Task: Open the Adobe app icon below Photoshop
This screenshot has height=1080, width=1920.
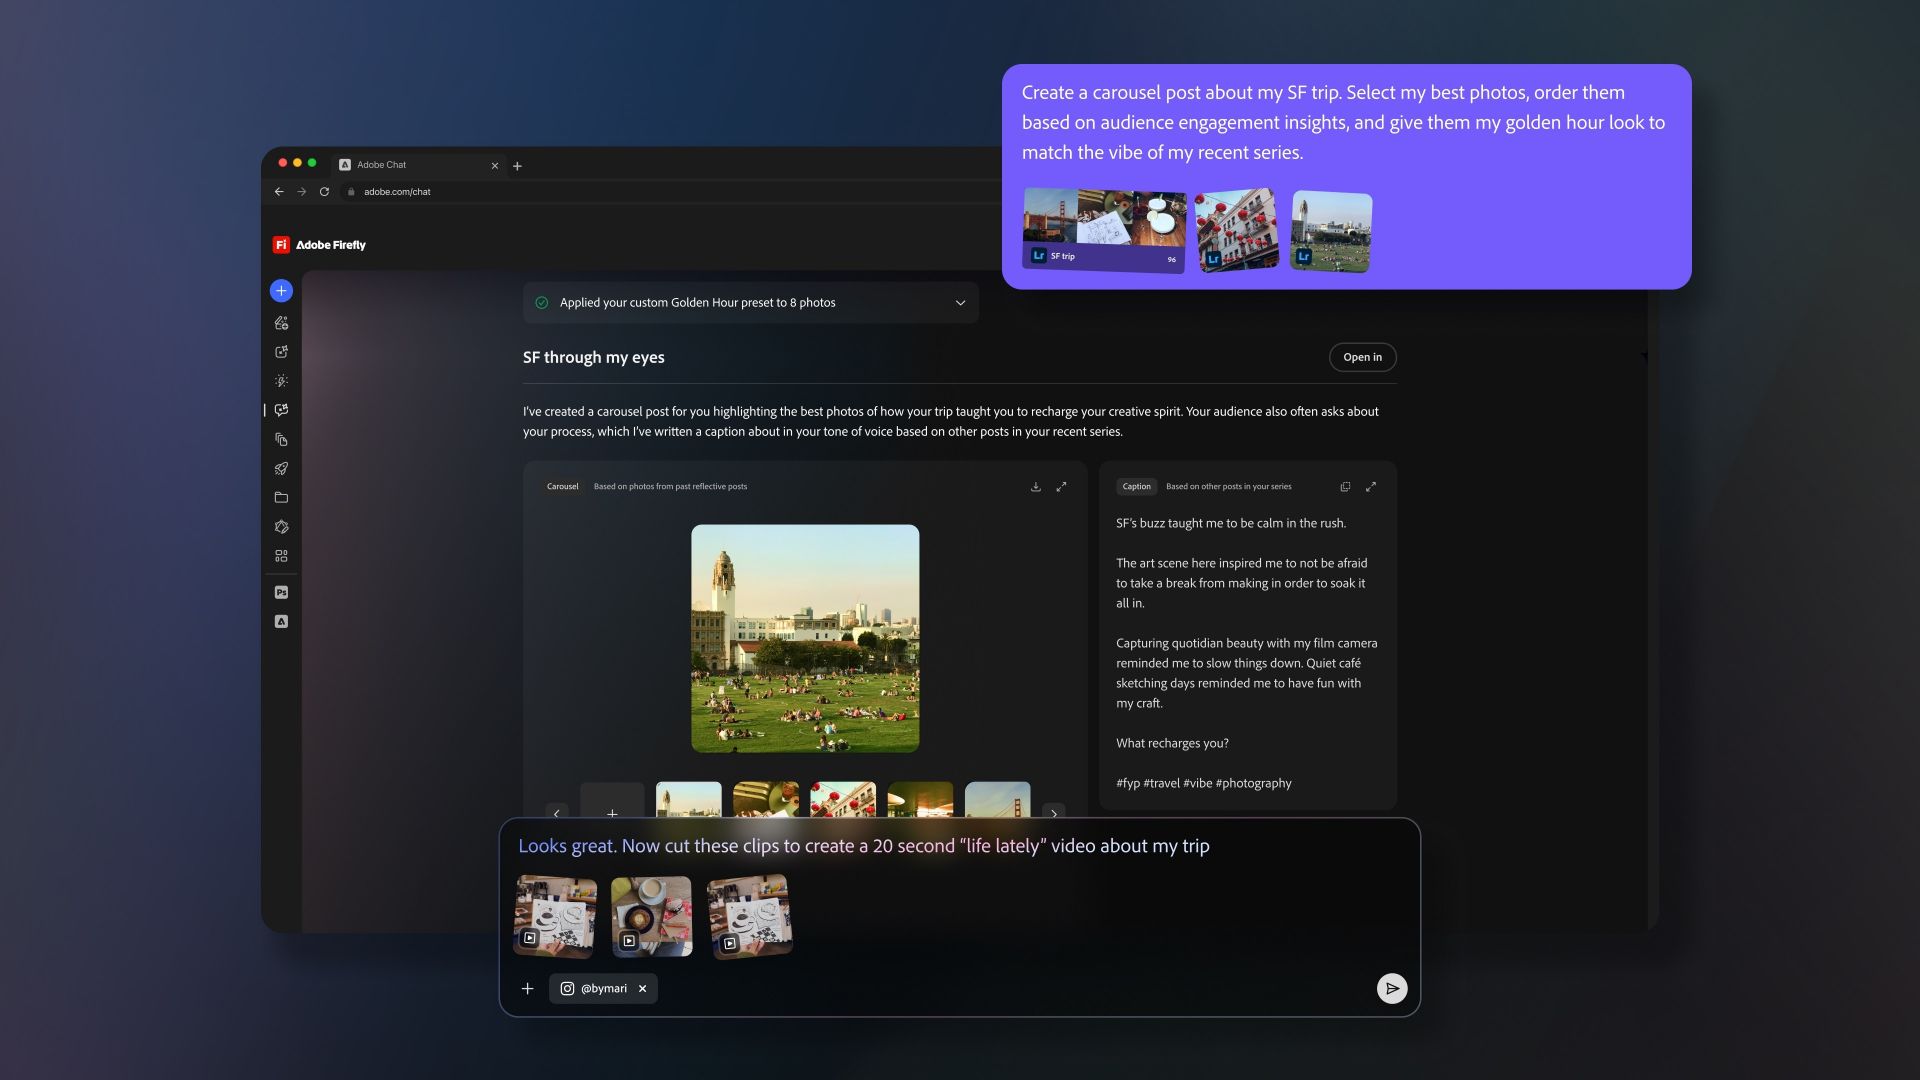Action: click(281, 621)
